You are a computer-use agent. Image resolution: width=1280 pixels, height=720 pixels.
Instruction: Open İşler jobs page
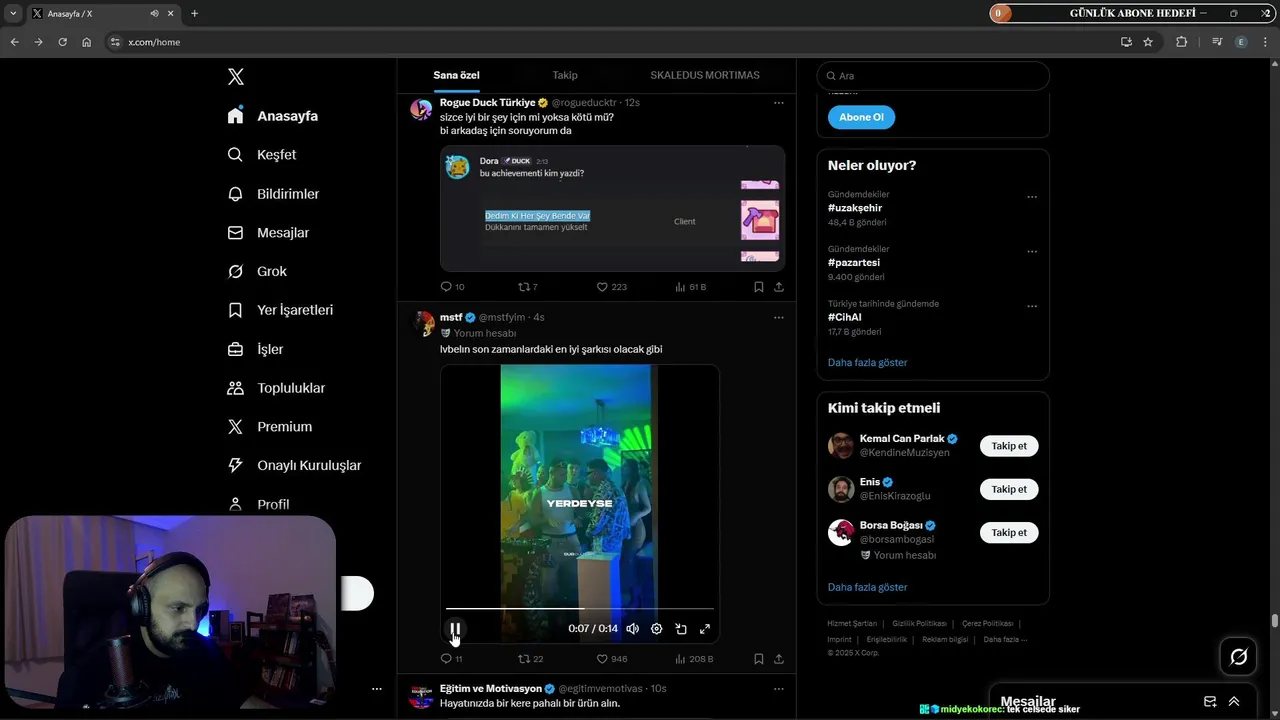(255, 349)
